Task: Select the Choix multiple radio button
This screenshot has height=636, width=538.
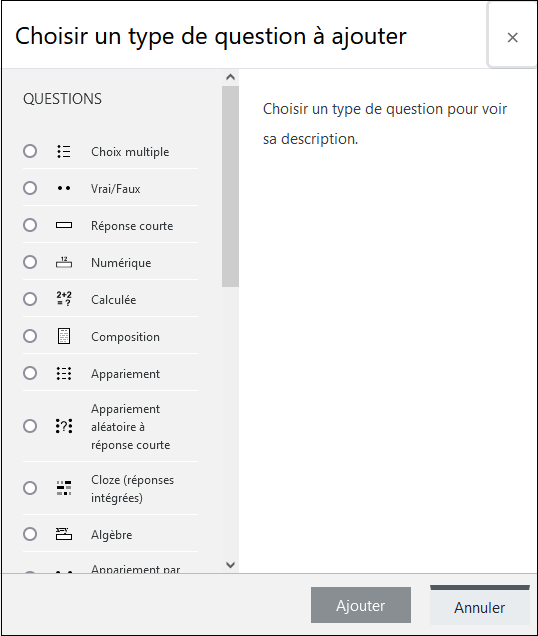Action: [30, 151]
